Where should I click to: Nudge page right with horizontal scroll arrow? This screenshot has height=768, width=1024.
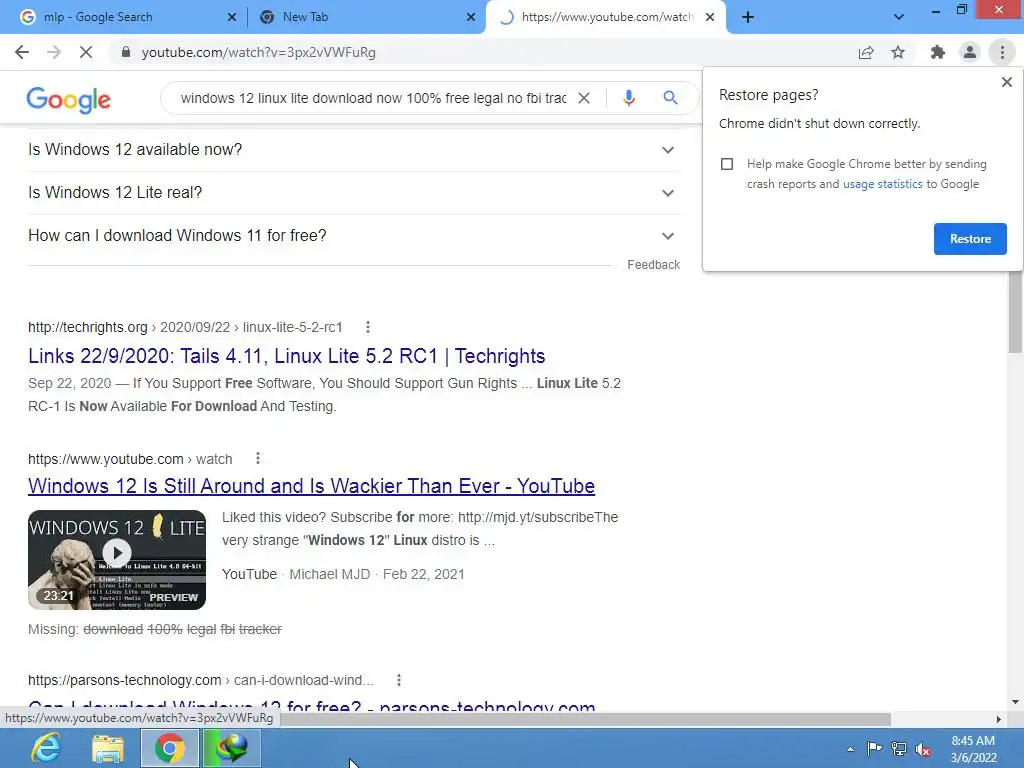click(998, 719)
